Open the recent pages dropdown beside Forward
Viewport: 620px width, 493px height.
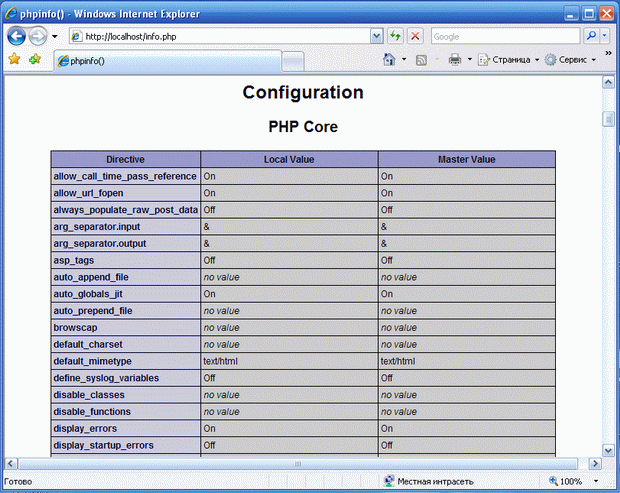pos(55,36)
